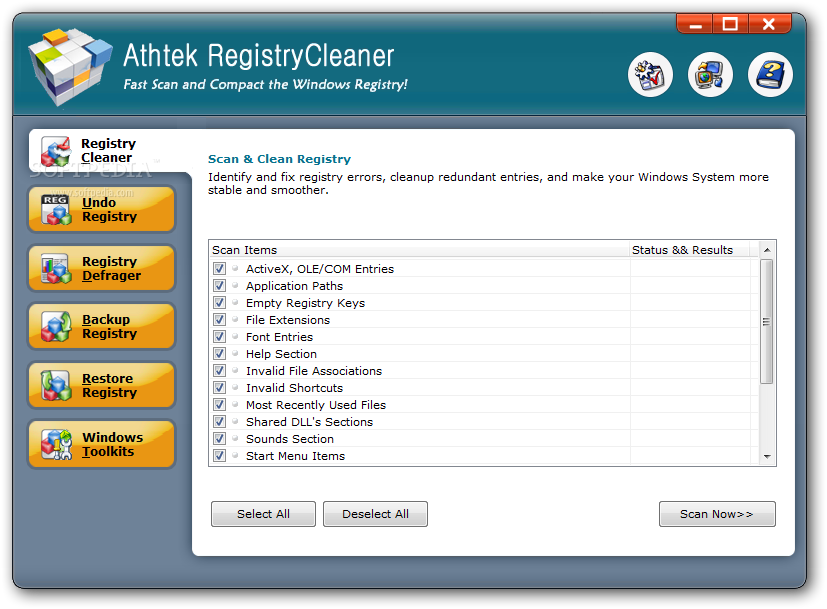Click the Select All button

(263, 514)
